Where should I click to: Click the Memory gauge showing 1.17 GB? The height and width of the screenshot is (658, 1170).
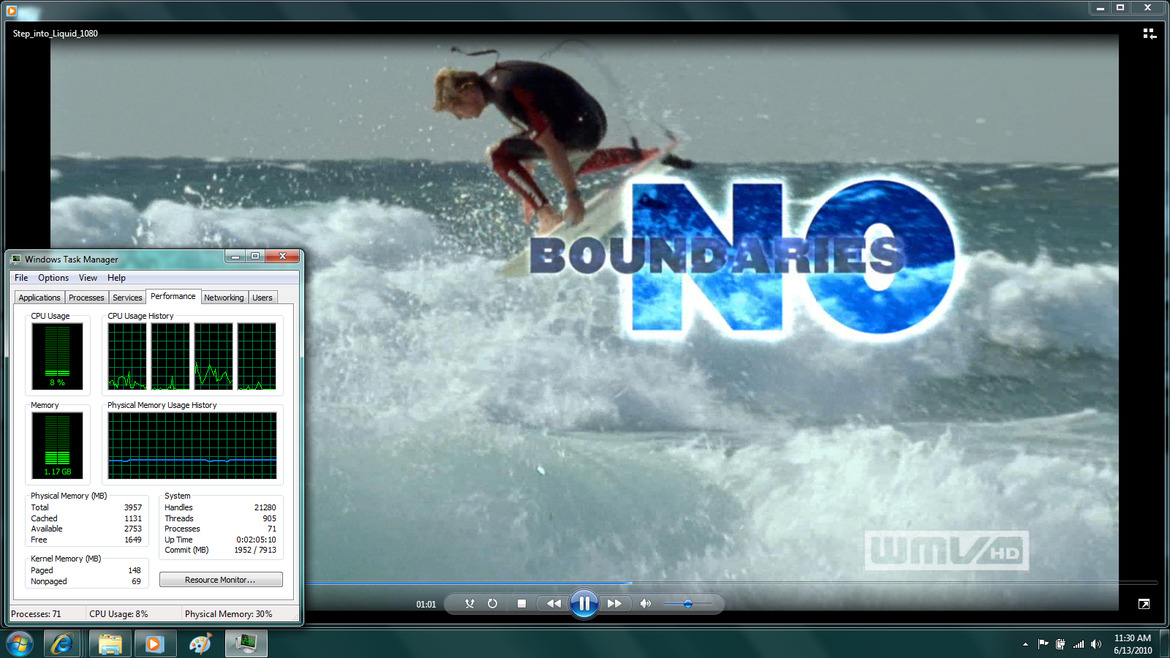pyautogui.click(x=57, y=445)
